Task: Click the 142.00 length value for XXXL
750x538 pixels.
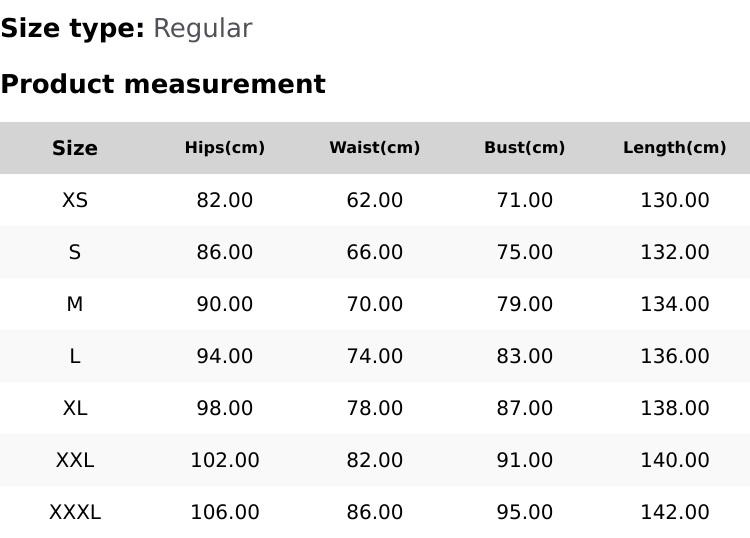Action: [x=675, y=512]
